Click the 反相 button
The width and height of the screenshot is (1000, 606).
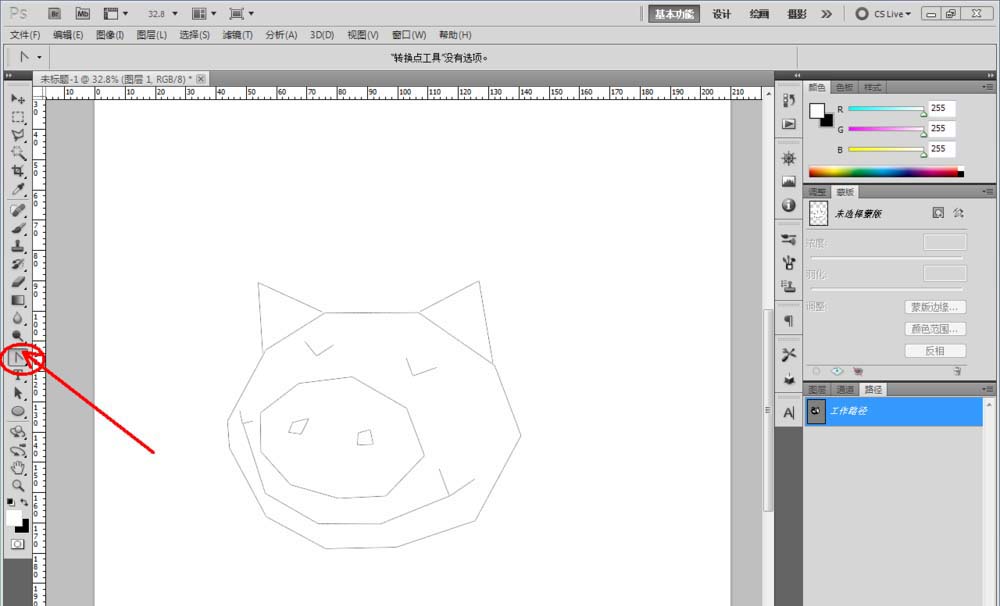[x=934, y=351]
